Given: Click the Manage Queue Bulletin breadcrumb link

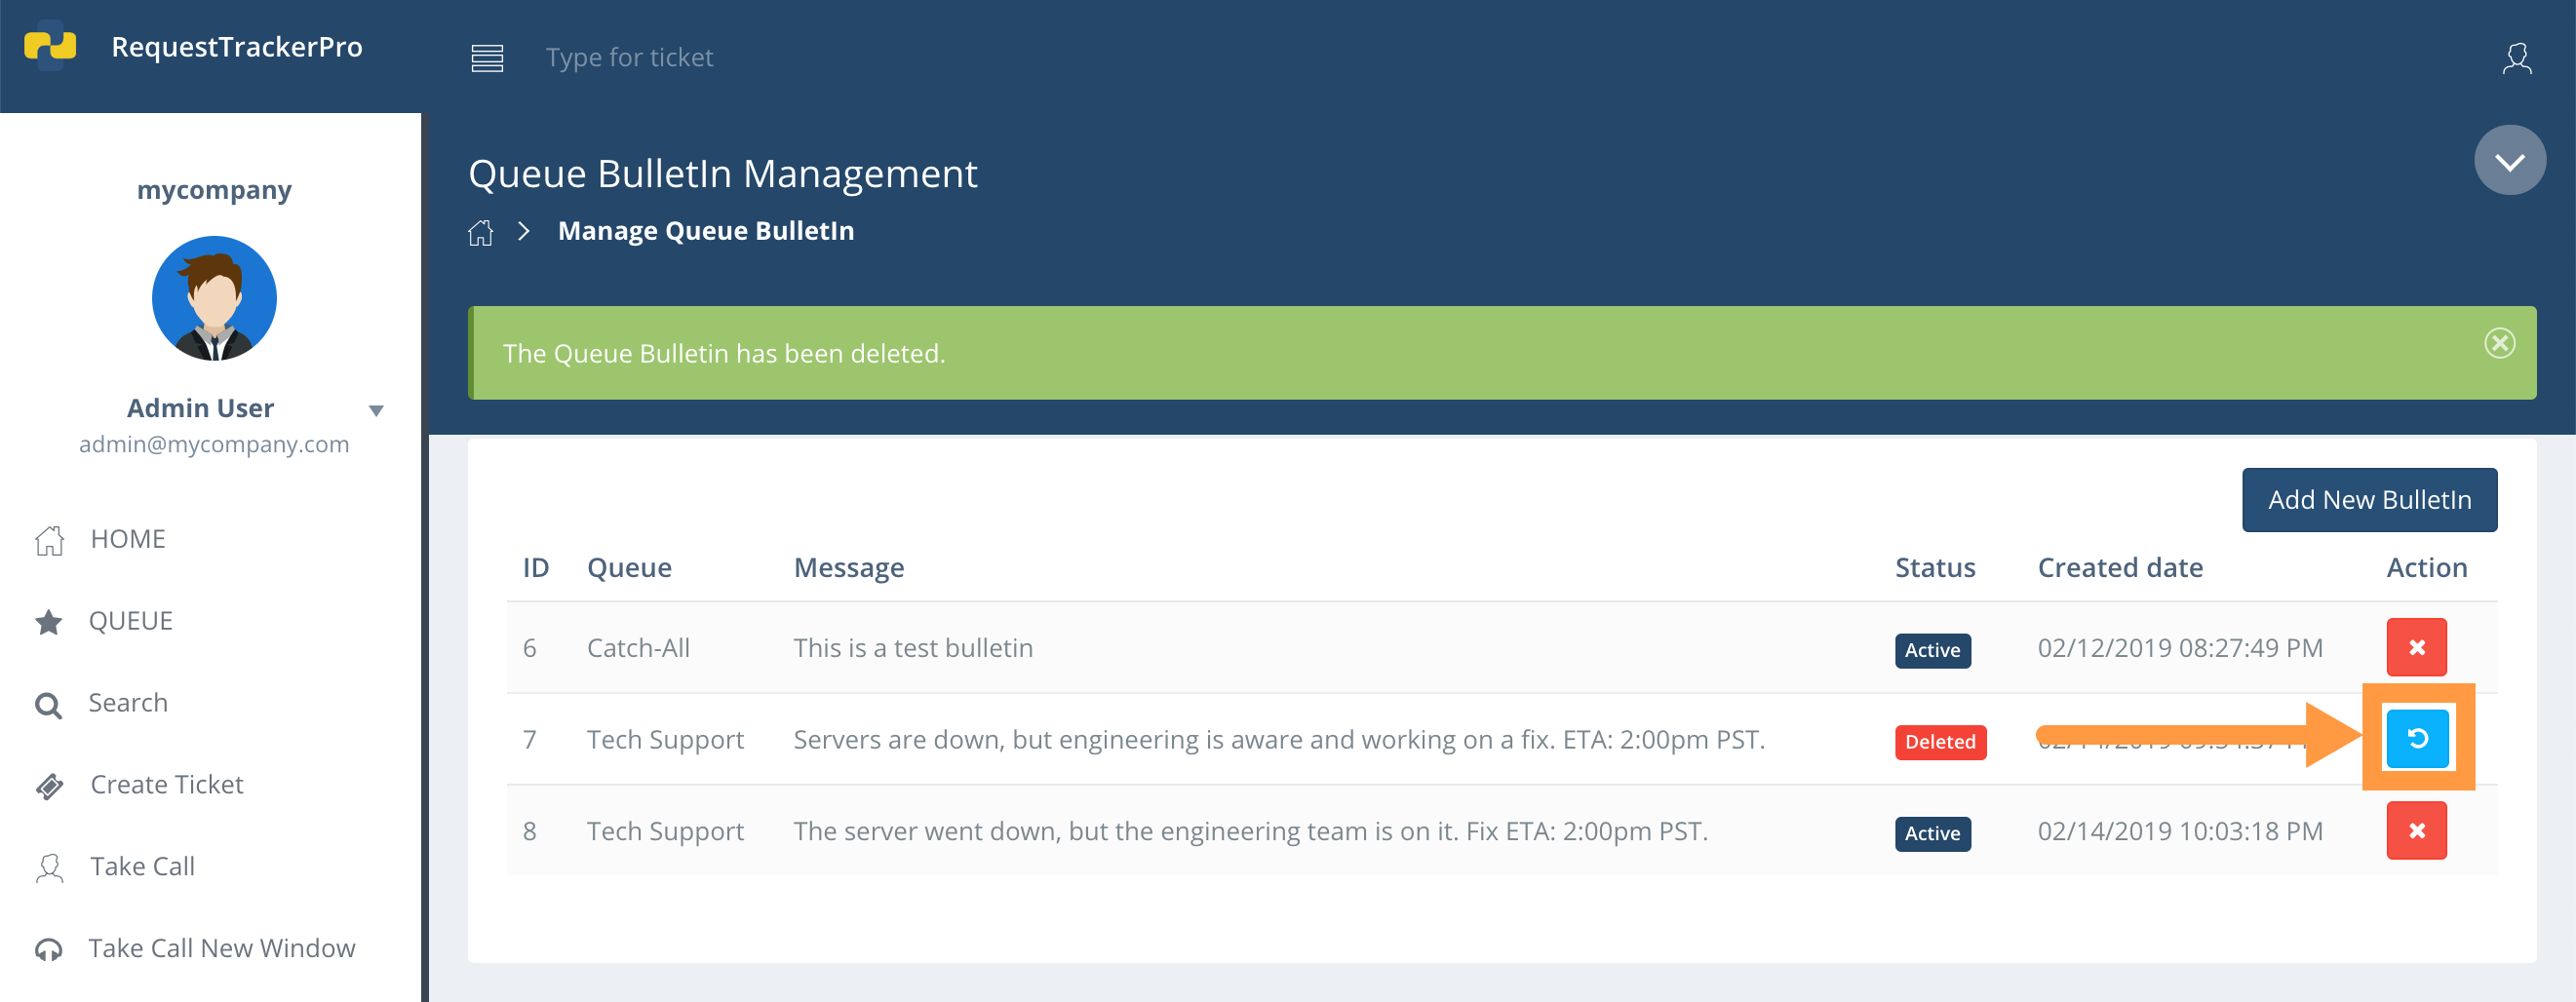Looking at the screenshot, I should (x=706, y=231).
